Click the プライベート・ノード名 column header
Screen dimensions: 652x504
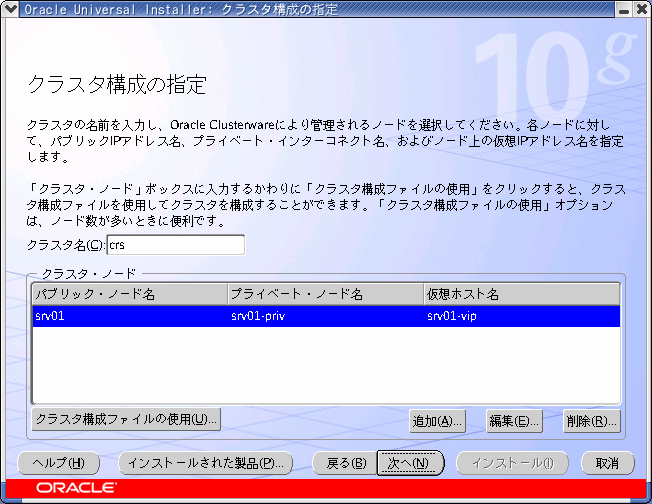coord(326,294)
